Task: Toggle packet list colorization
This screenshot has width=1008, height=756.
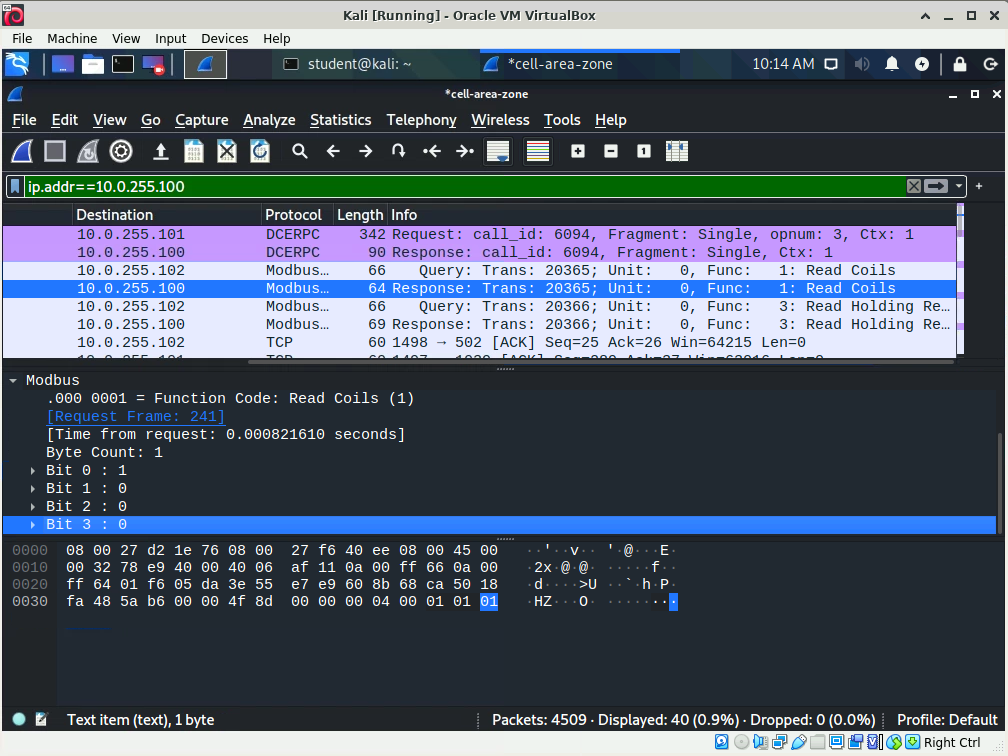Action: click(x=537, y=152)
